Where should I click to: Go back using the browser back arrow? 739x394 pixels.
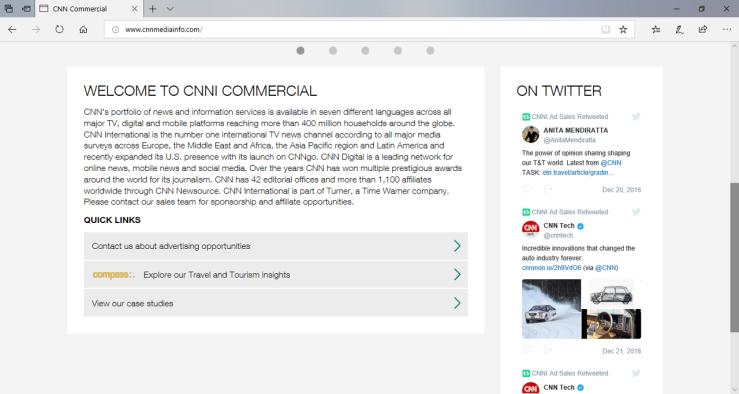coord(12,29)
